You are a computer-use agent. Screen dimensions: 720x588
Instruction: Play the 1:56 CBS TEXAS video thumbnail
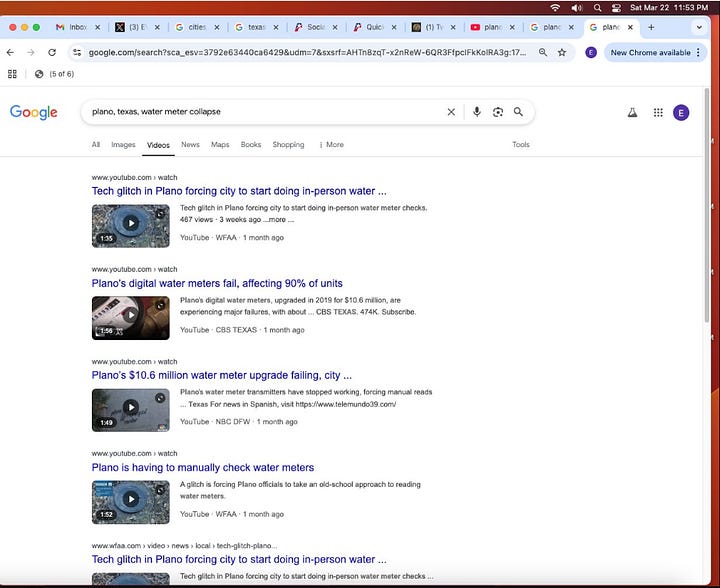point(131,318)
